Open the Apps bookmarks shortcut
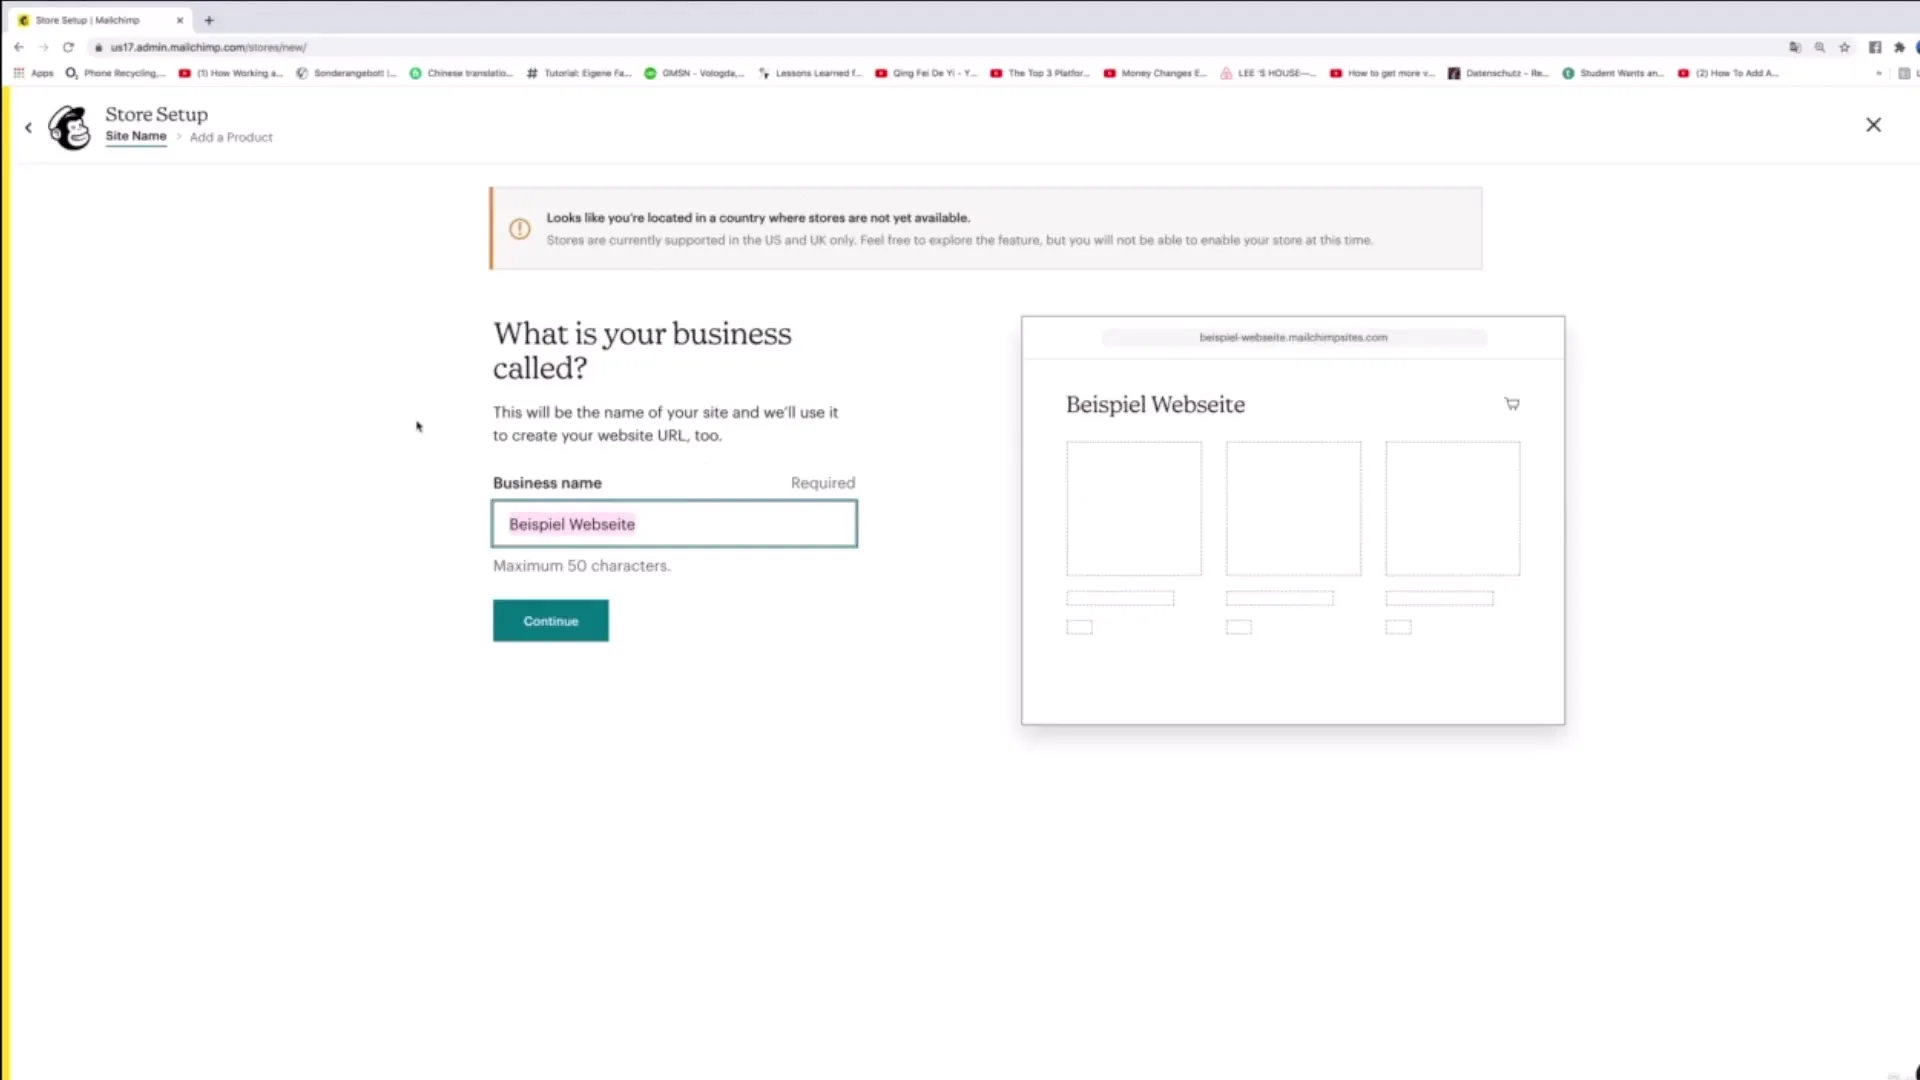The height and width of the screenshot is (1080, 1920). coord(33,73)
